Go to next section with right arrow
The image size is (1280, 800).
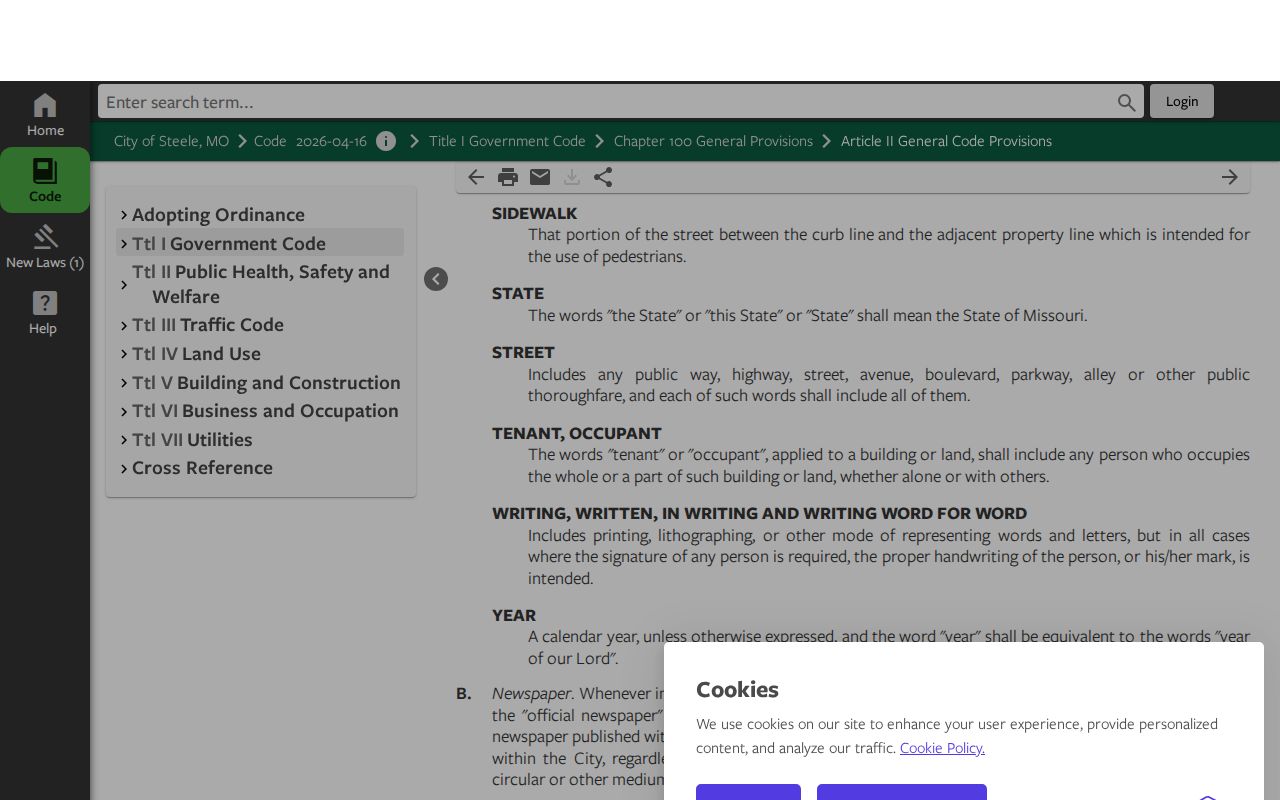(1230, 177)
